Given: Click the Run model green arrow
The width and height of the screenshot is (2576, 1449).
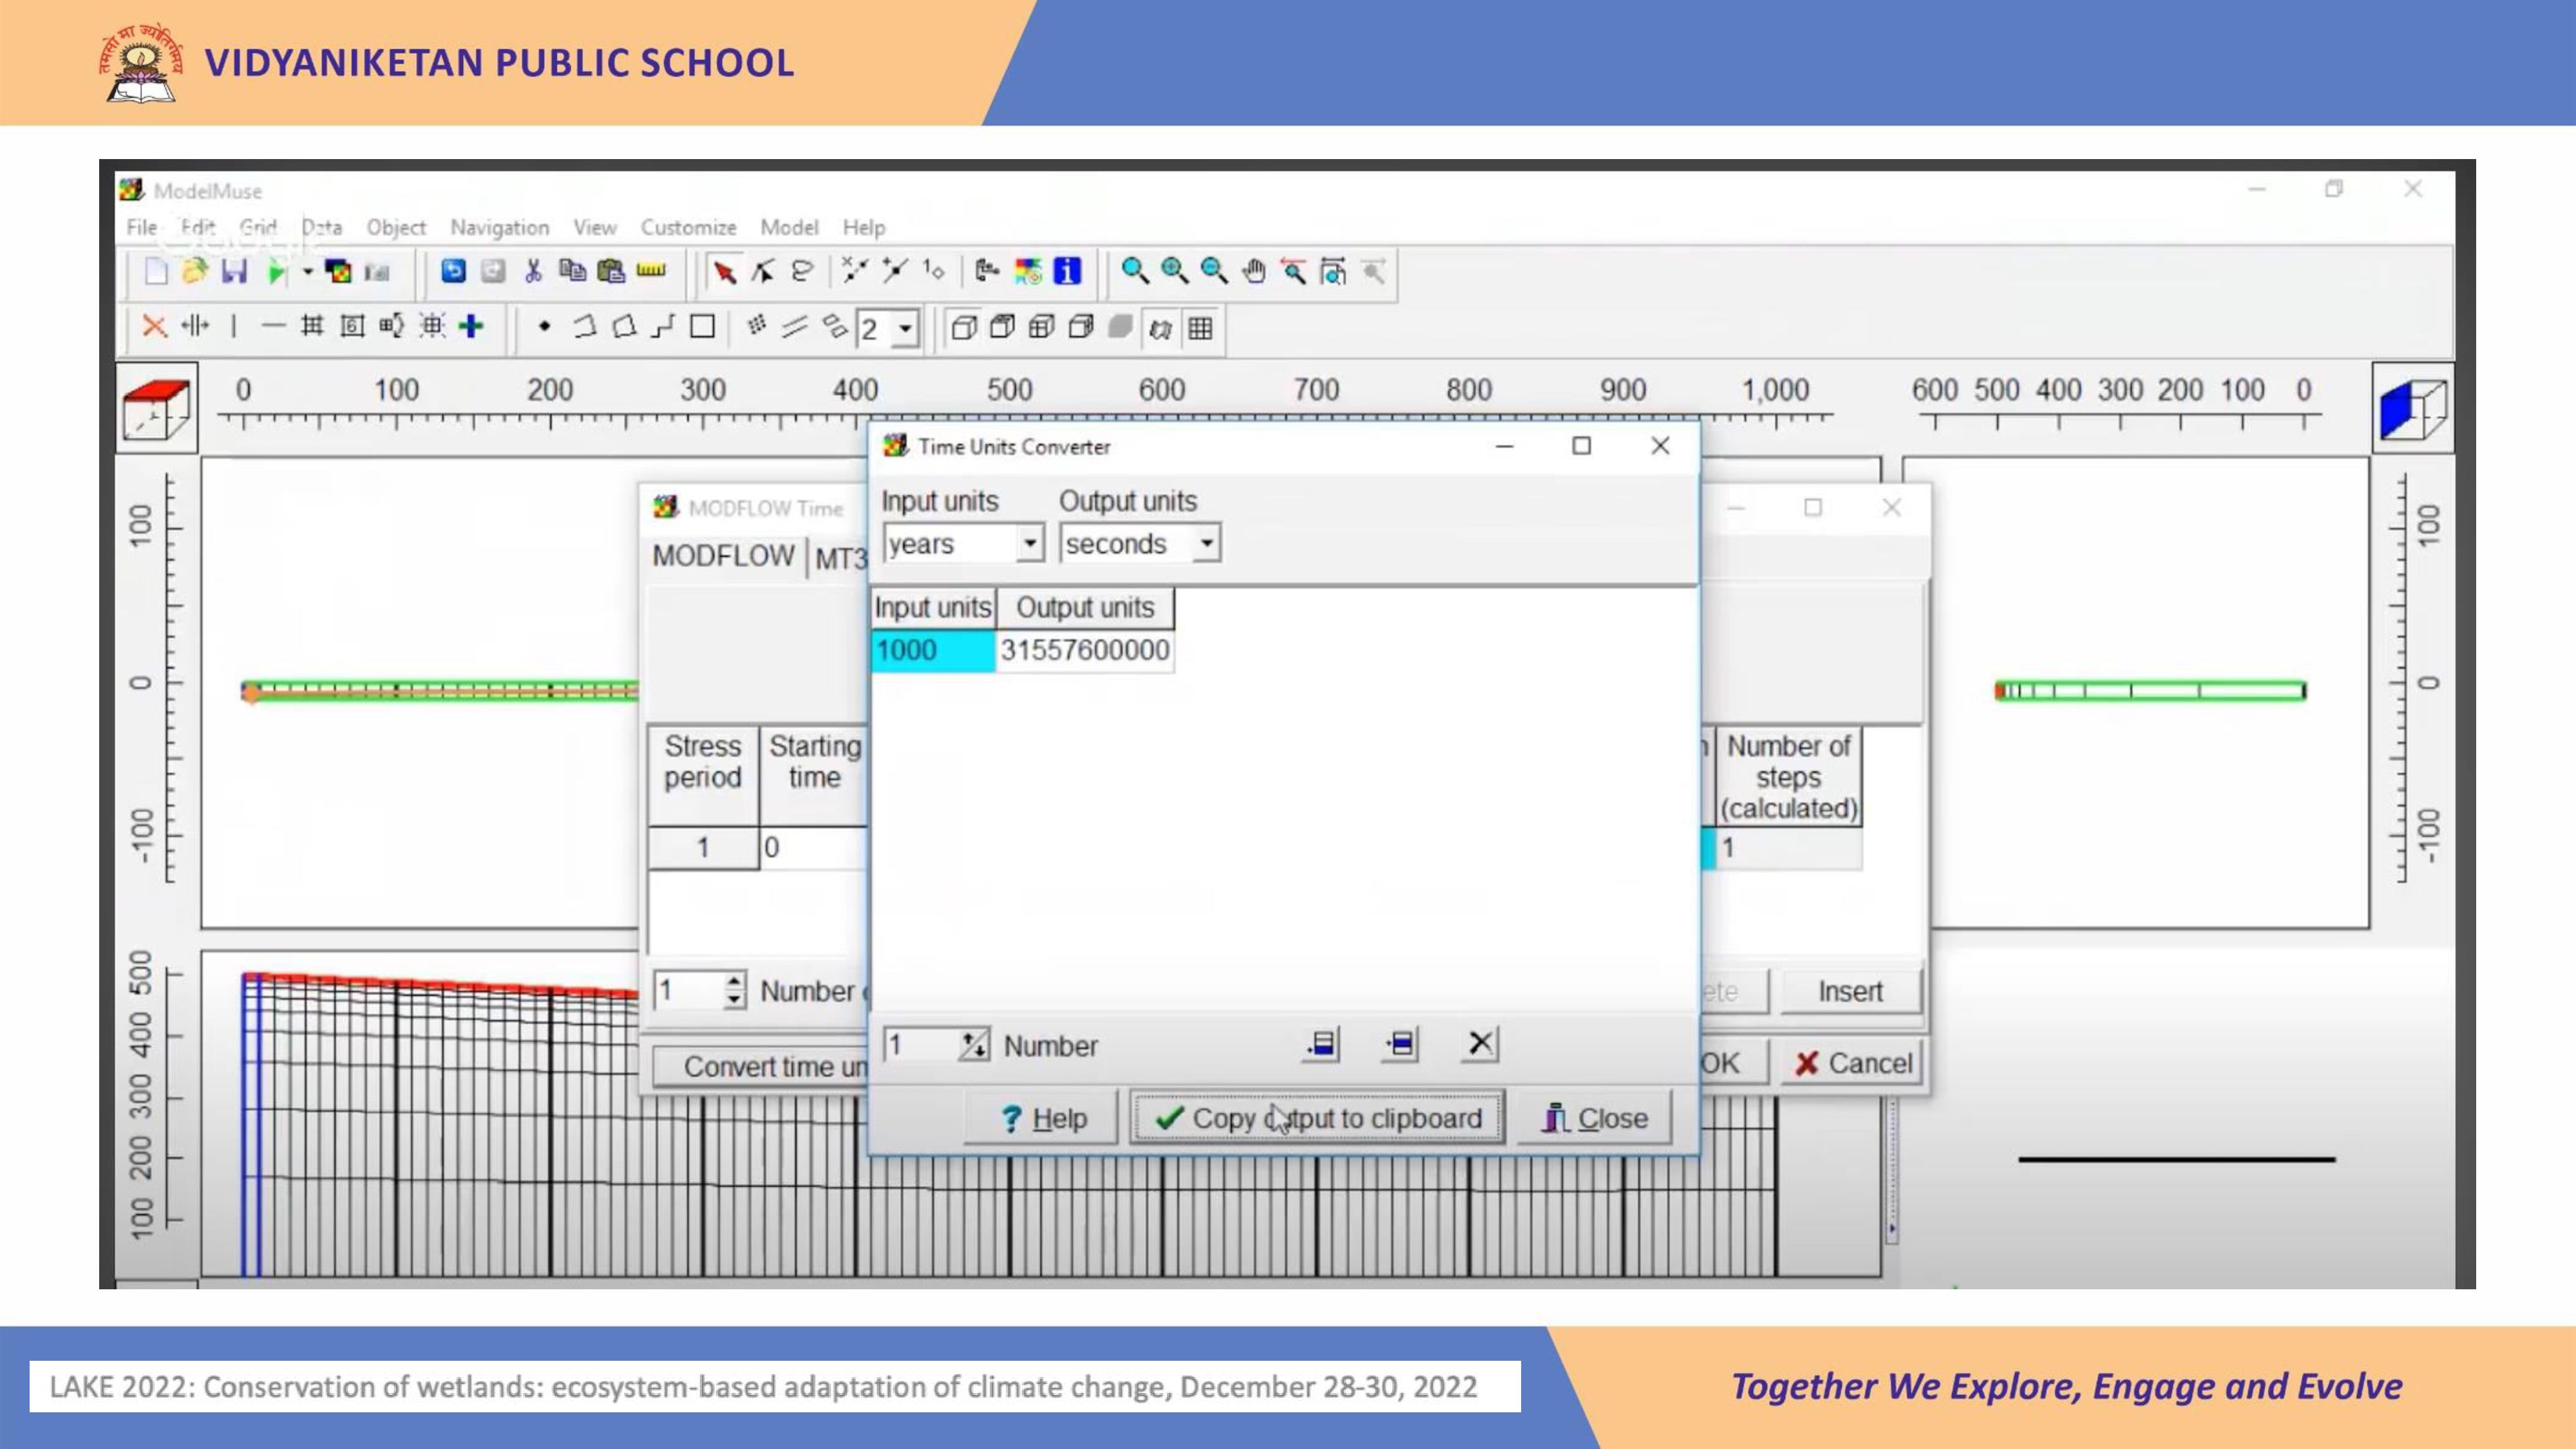Looking at the screenshot, I should (276, 272).
